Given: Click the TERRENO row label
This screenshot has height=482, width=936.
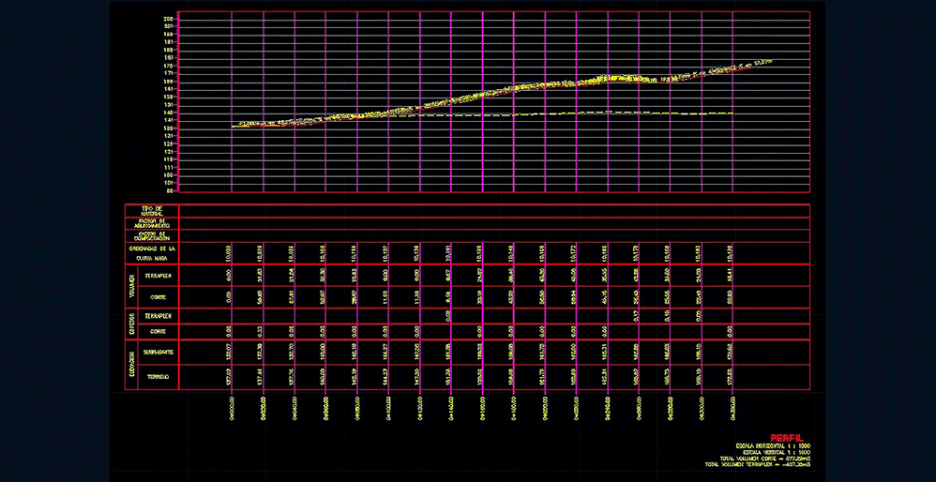Looking at the screenshot, I should (x=158, y=377).
